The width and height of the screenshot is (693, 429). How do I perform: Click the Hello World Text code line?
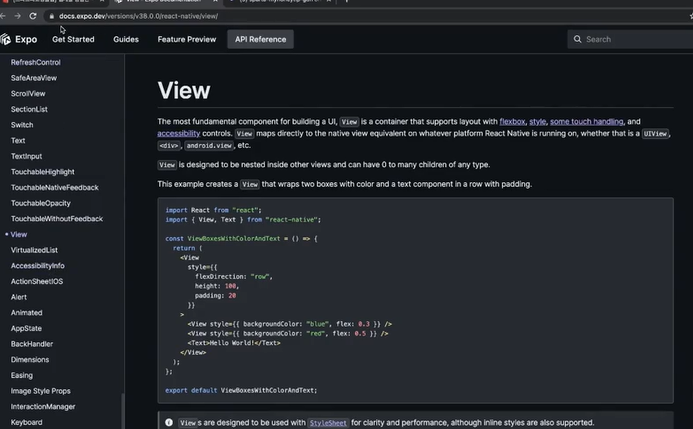(x=234, y=343)
